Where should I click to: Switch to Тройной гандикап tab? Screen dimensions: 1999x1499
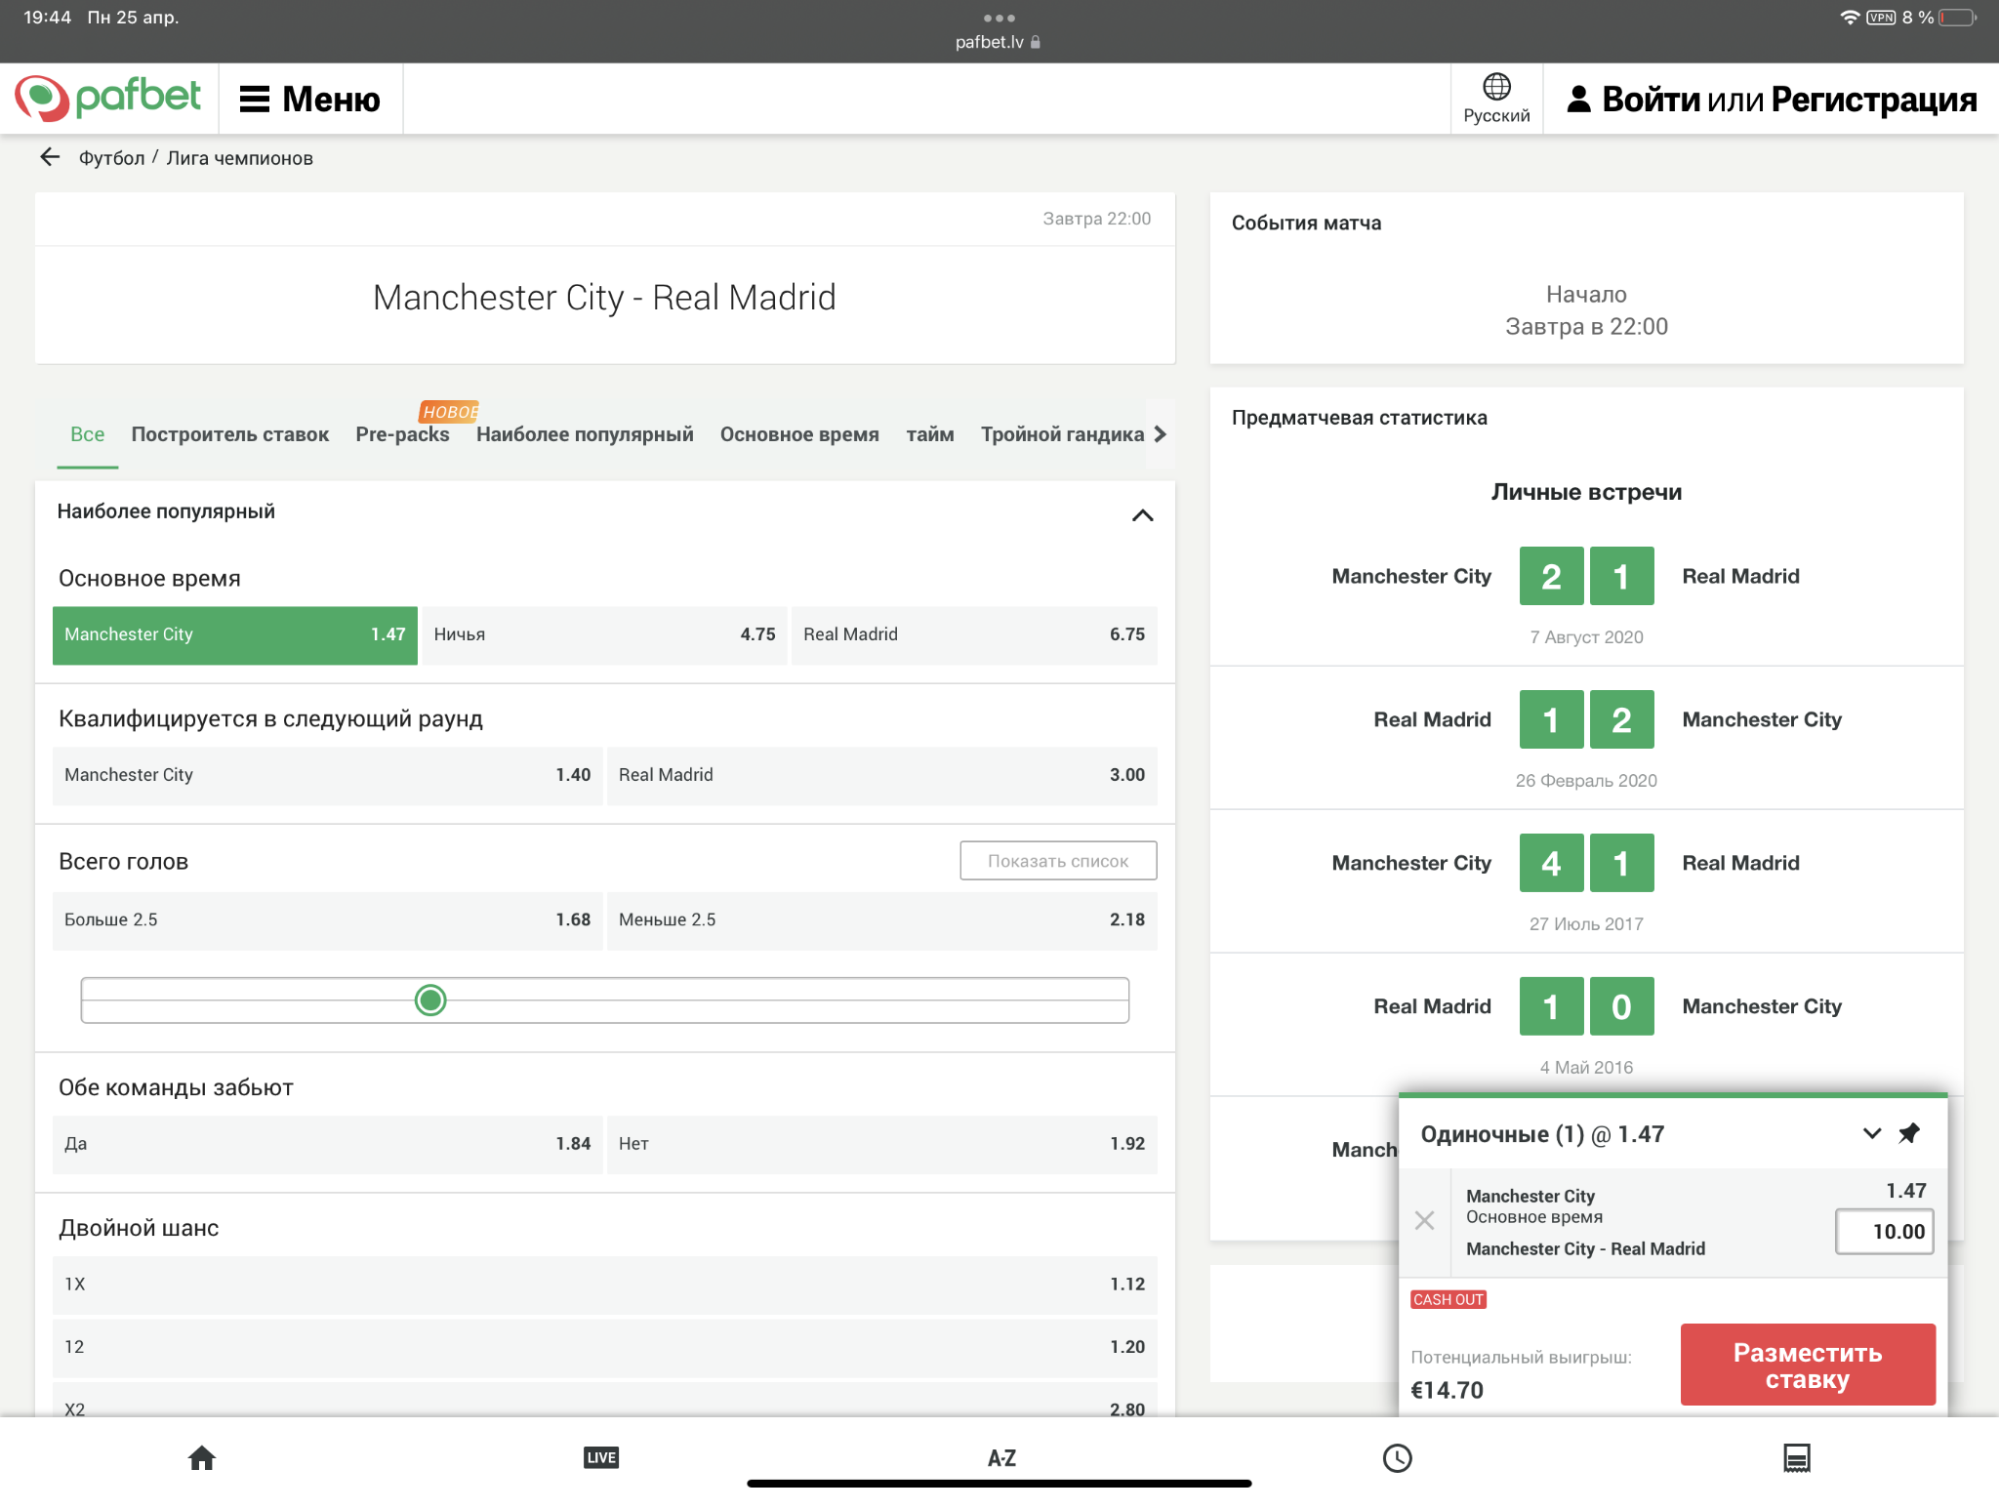click(1062, 434)
